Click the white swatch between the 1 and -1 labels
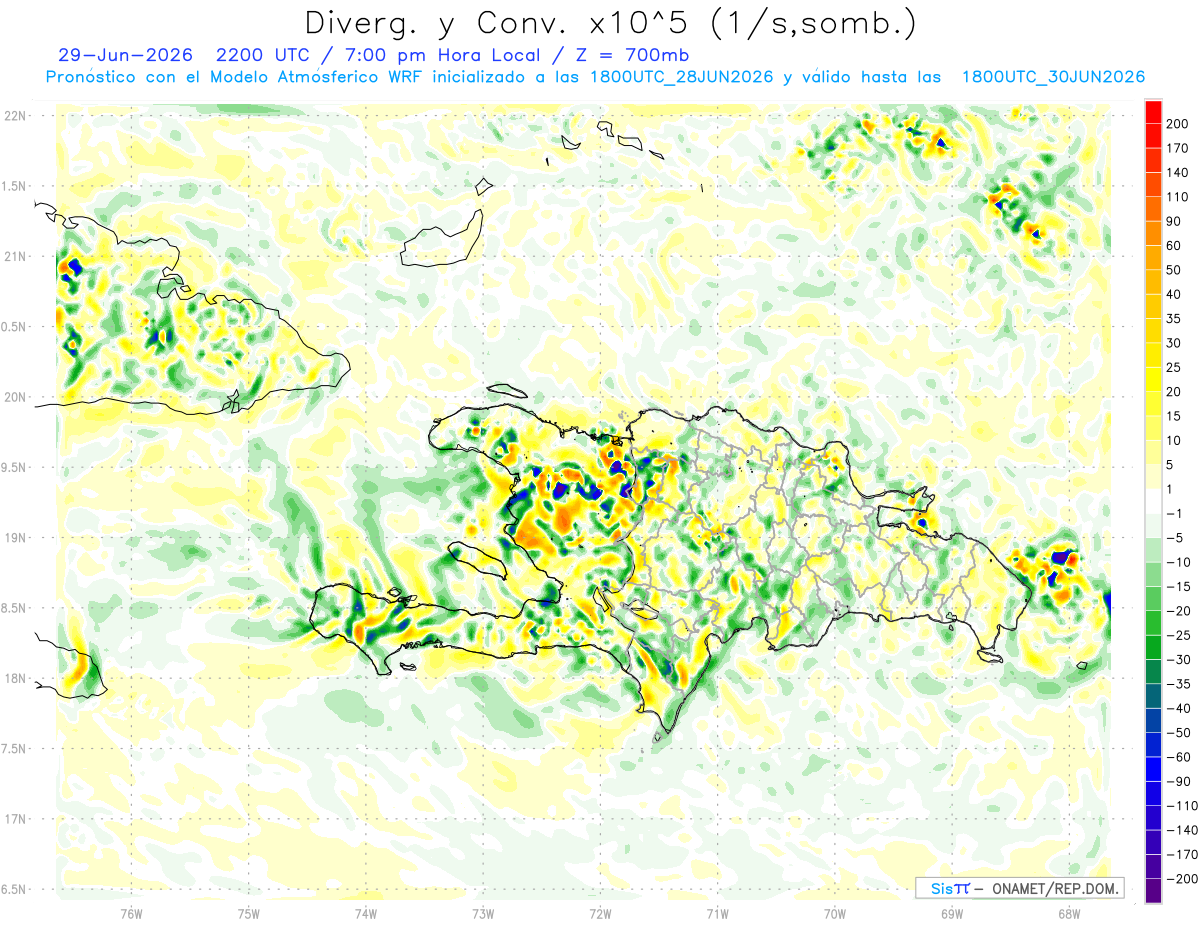The image size is (1200, 927). point(1153,501)
